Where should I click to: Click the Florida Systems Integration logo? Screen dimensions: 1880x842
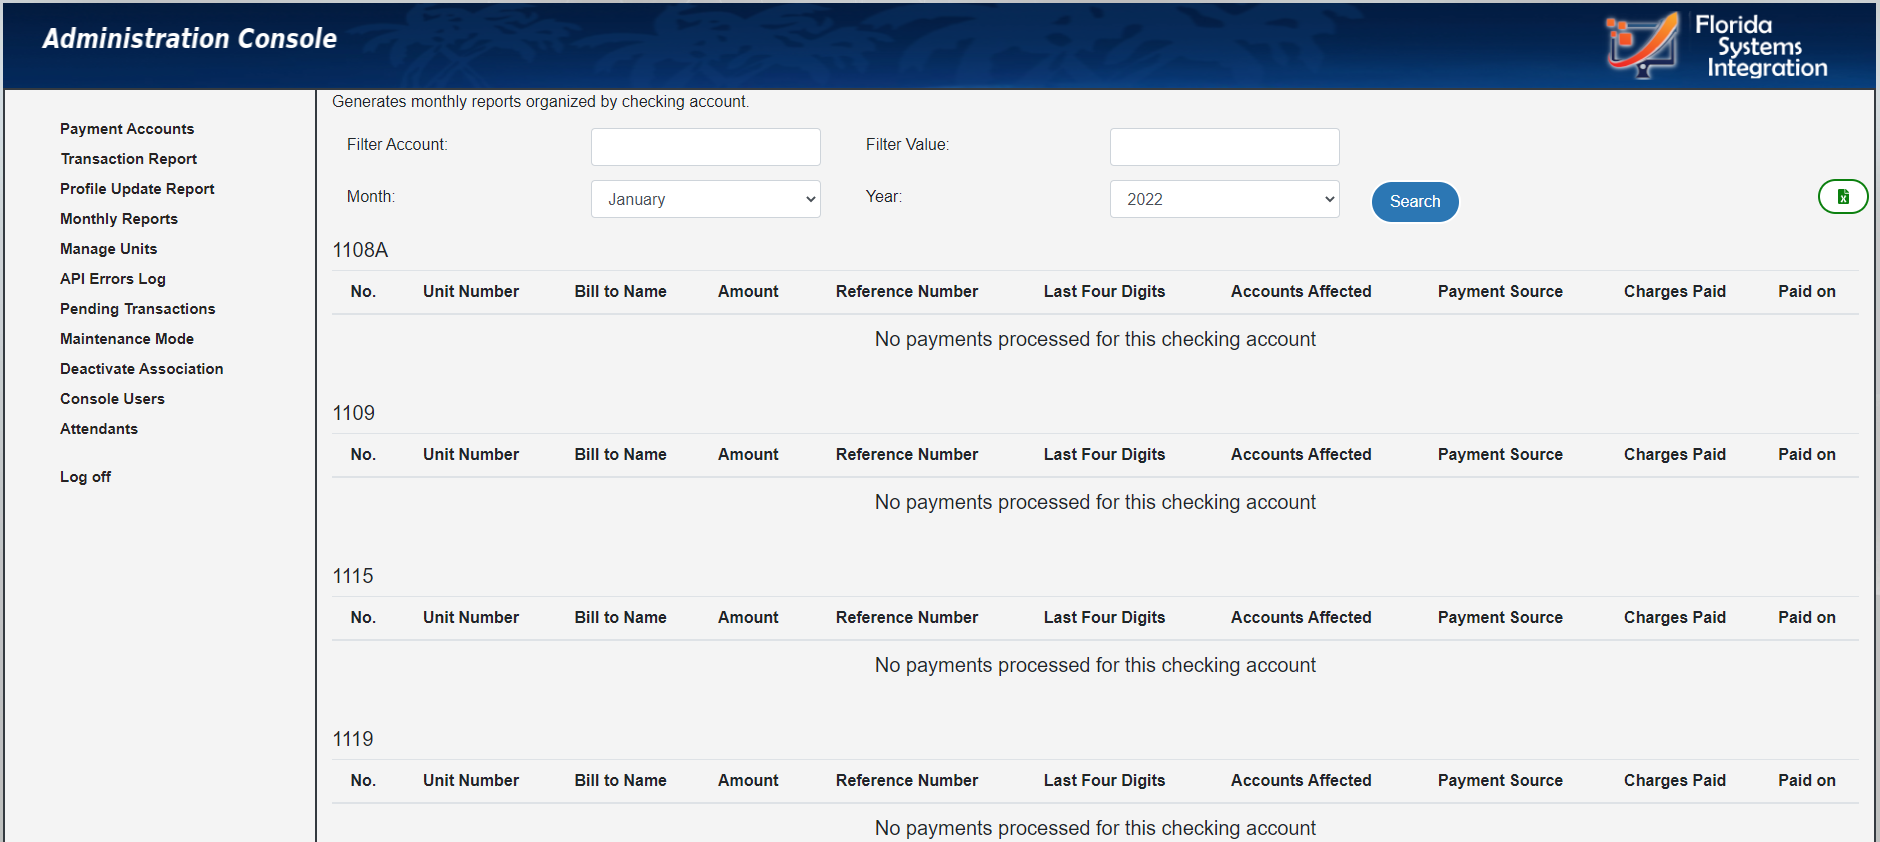click(1716, 46)
